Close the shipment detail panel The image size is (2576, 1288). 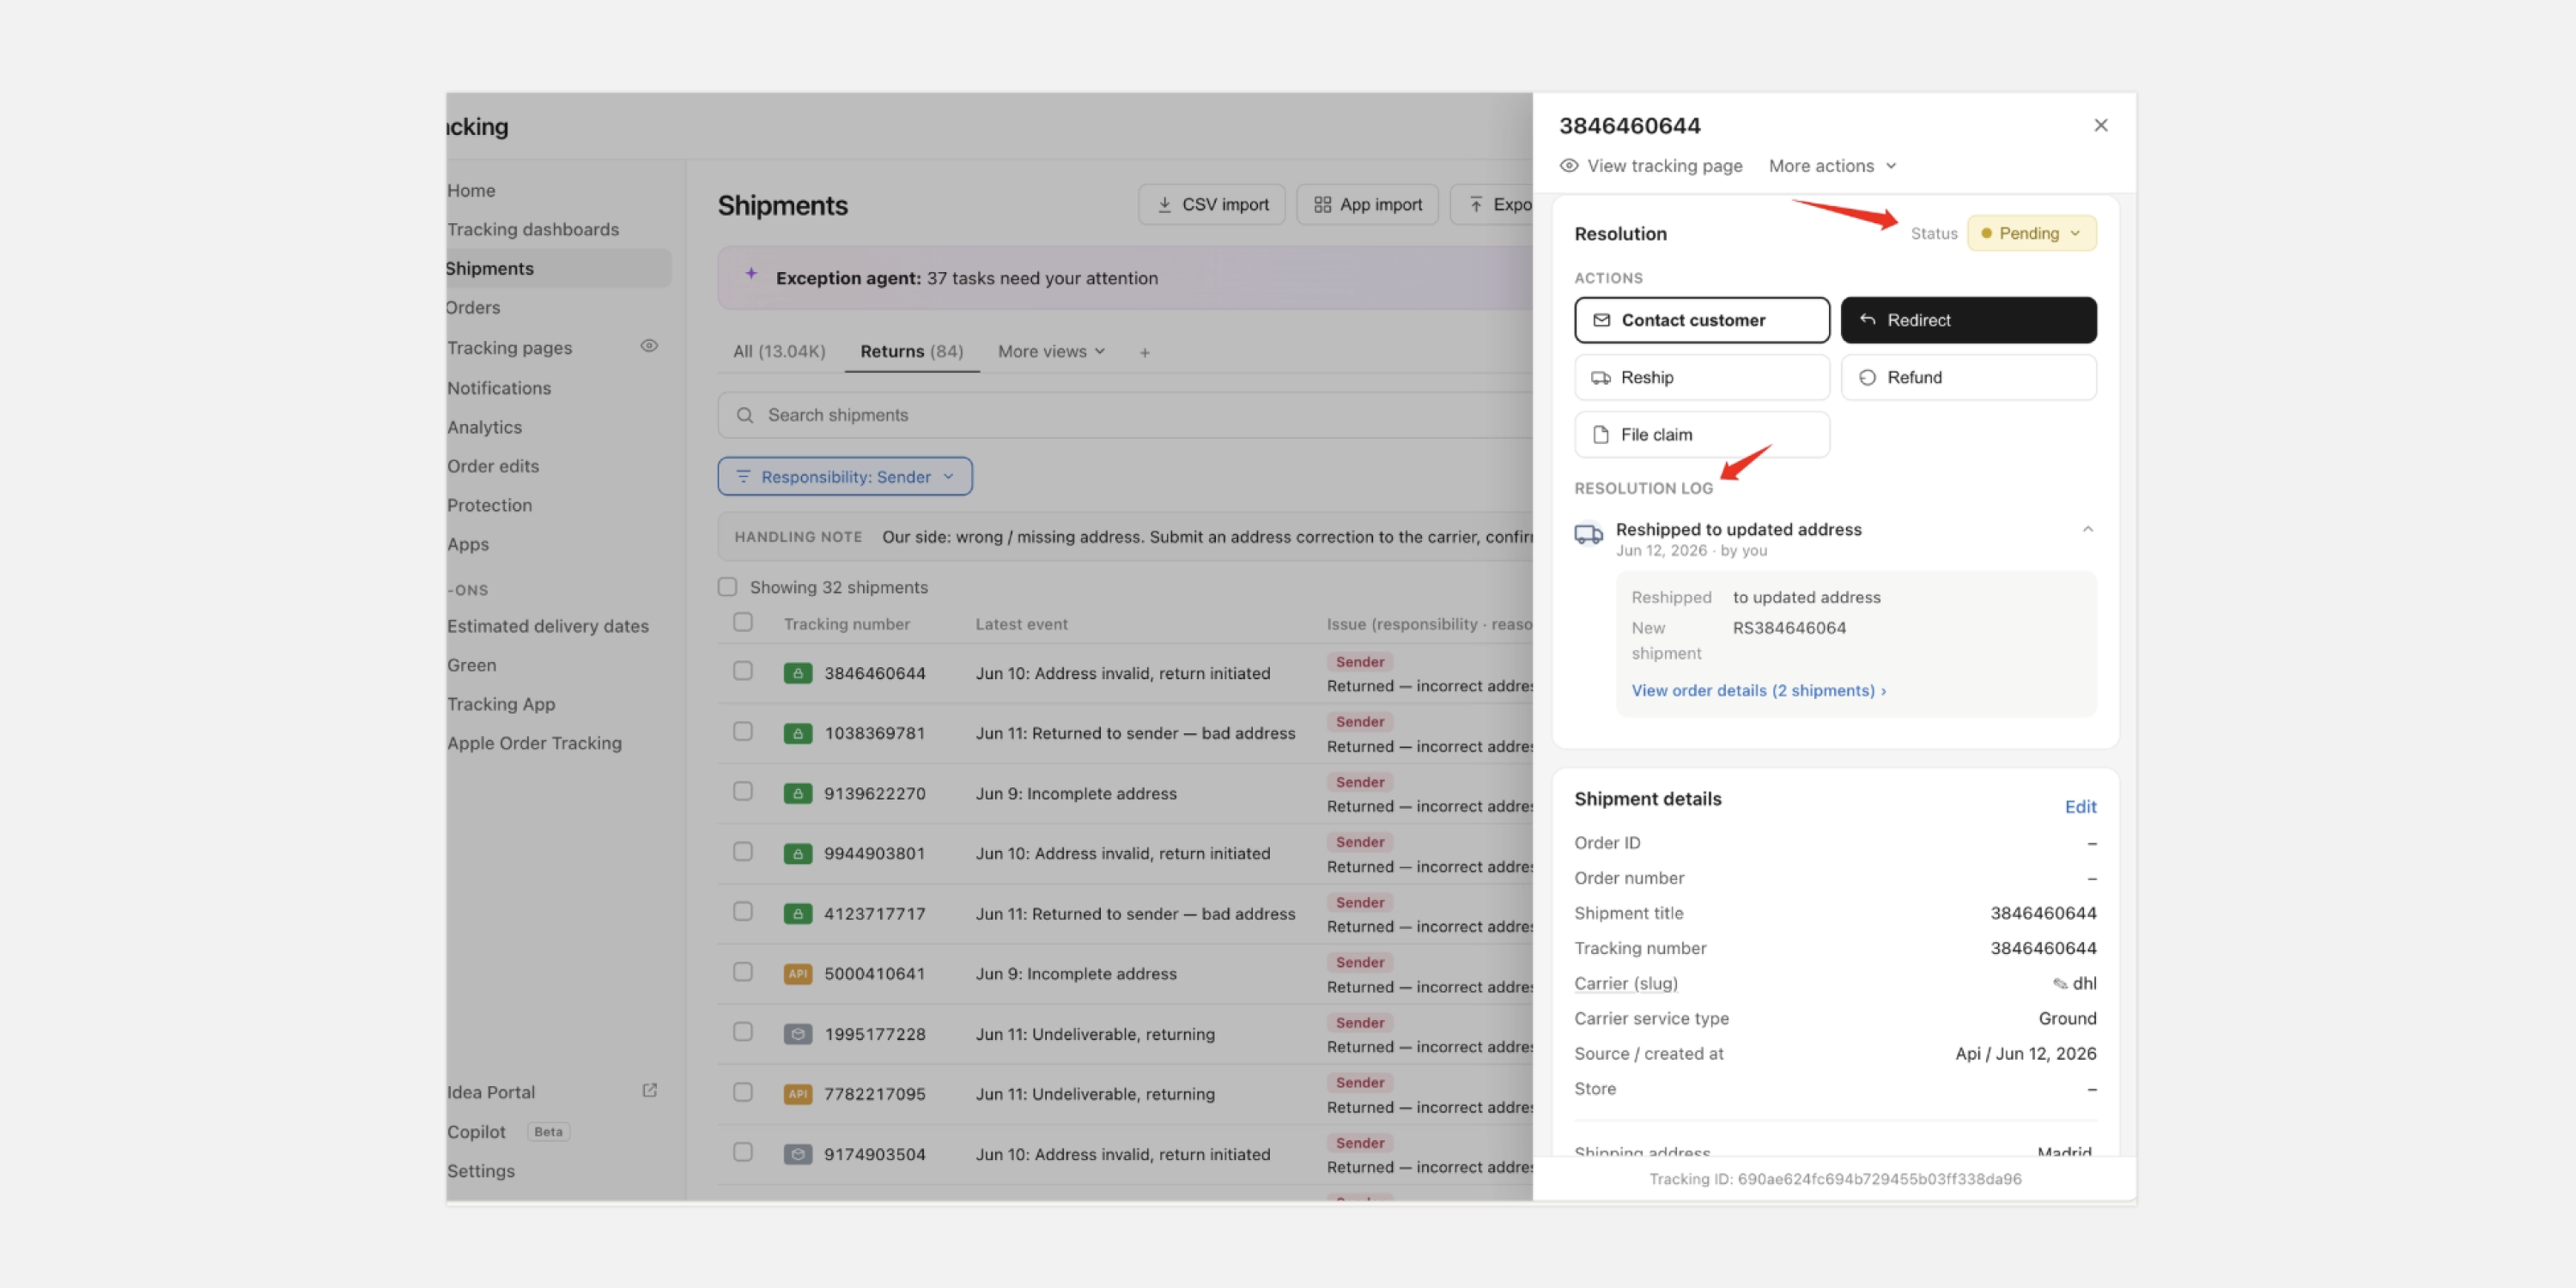[2100, 125]
